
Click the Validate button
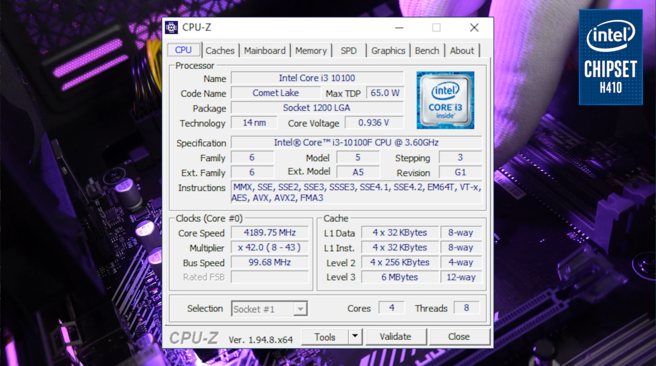tap(395, 336)
